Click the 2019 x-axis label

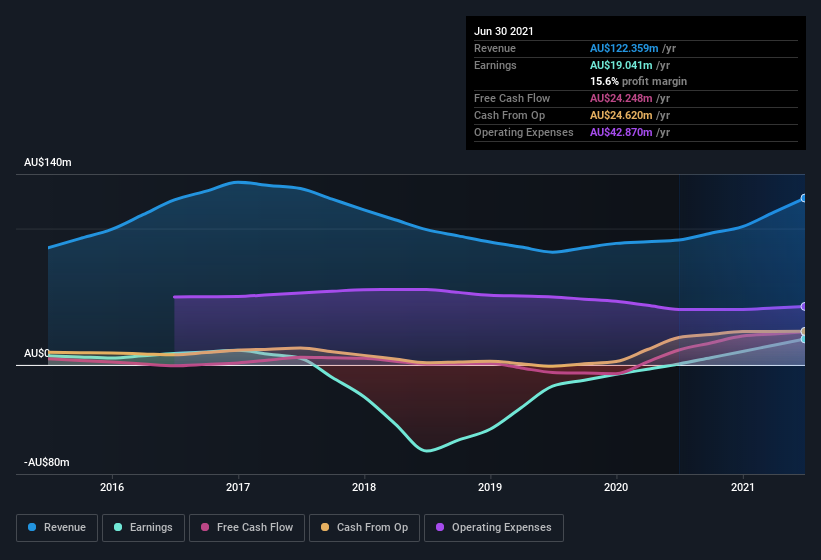pos(490,487)
